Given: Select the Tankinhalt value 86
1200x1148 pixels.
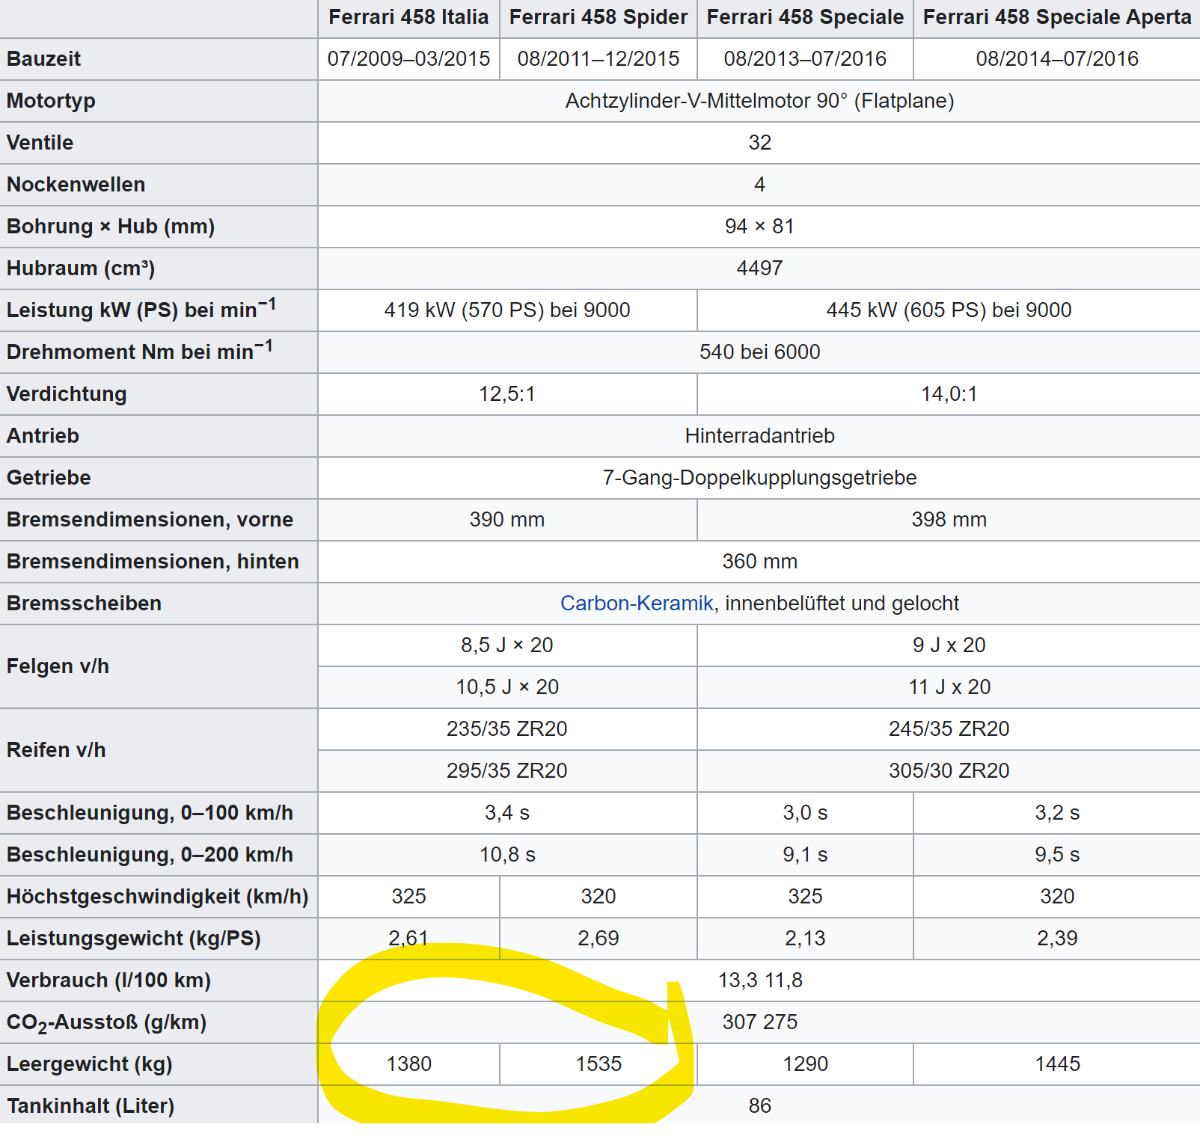Looking at the screenshot, I should (x=759, y=1106).
